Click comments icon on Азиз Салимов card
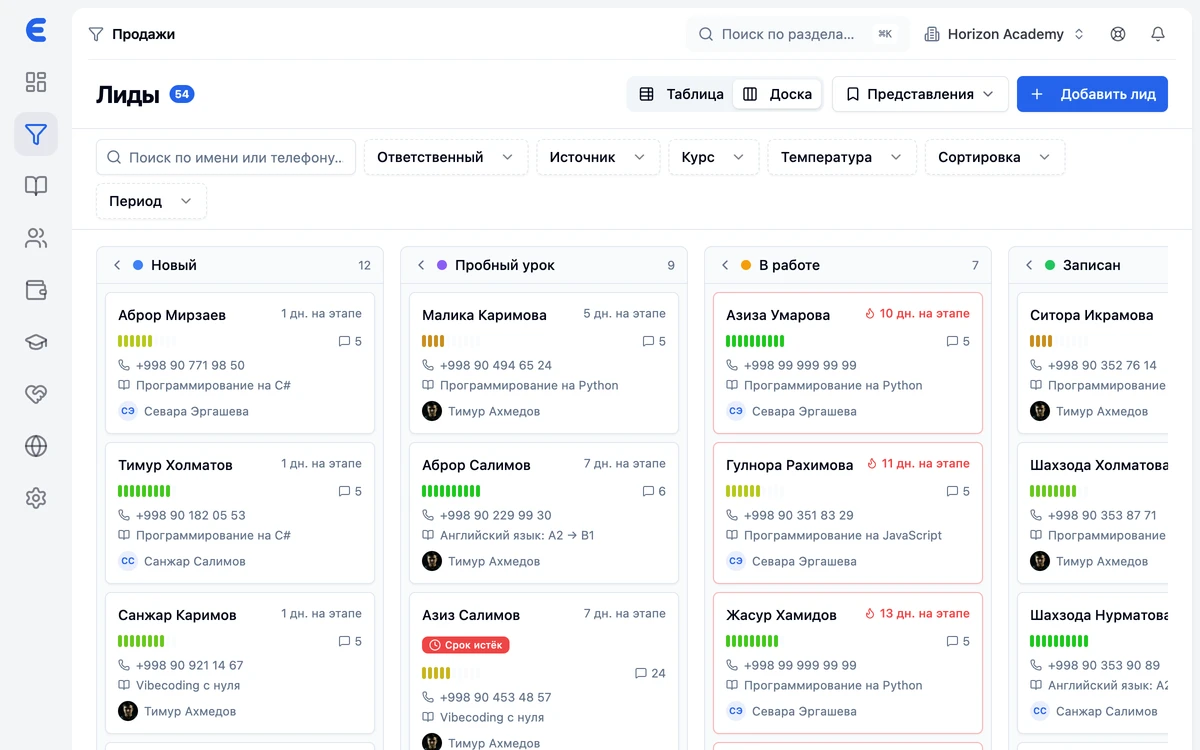Viewport: 1200px width, 750px height. click(x=641, y=673)
